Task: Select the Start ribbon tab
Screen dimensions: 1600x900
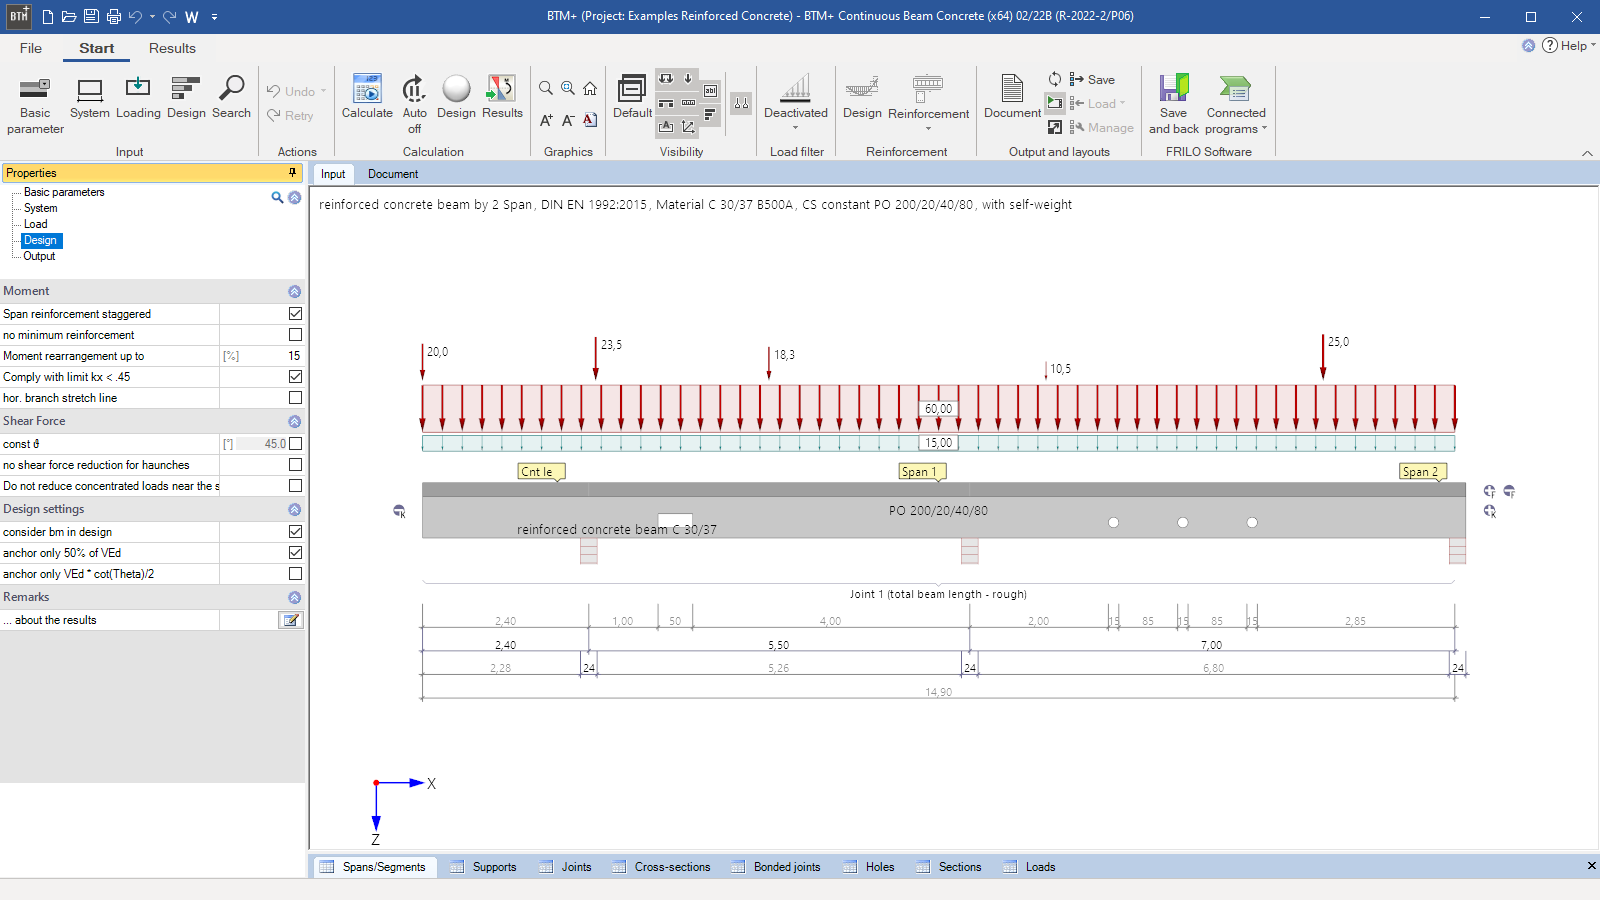Action: 97,48
